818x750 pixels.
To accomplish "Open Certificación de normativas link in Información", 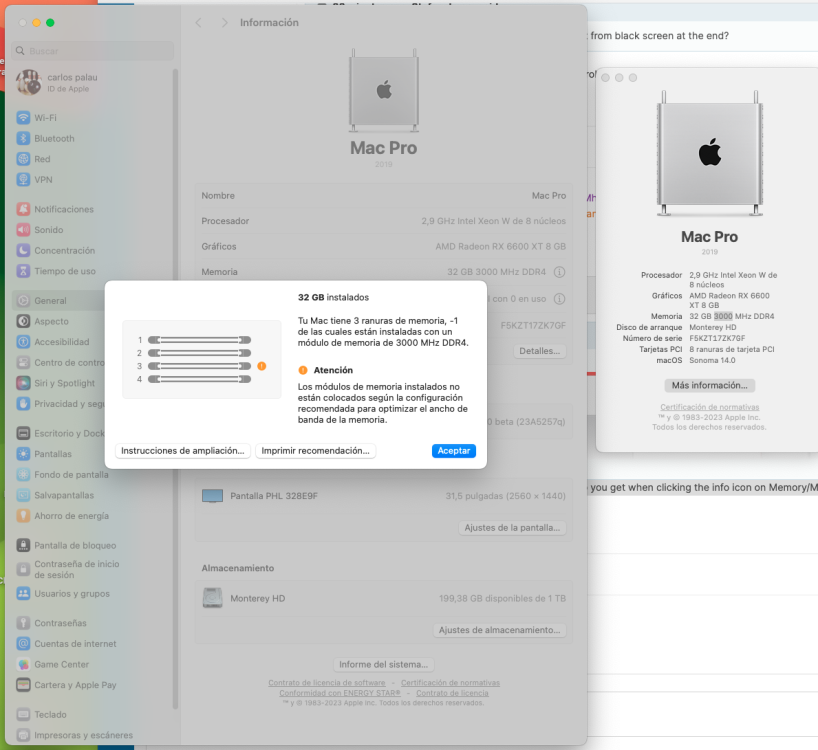I will coord(450,683).
